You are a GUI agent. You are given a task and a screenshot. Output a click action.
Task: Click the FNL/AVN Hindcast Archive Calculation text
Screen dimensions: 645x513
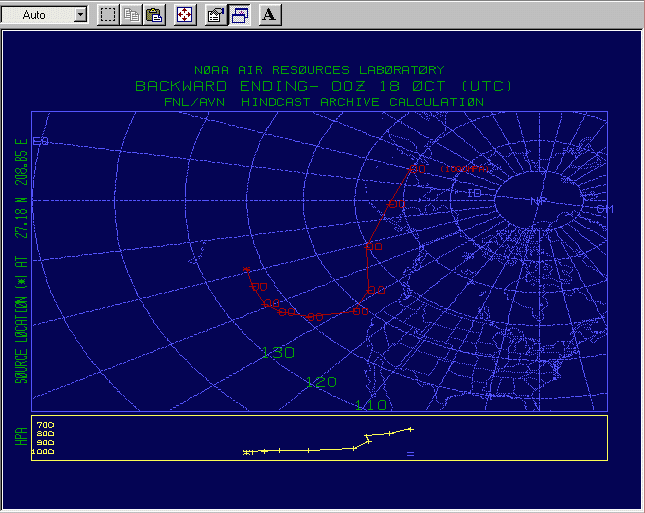pos(323,101)
